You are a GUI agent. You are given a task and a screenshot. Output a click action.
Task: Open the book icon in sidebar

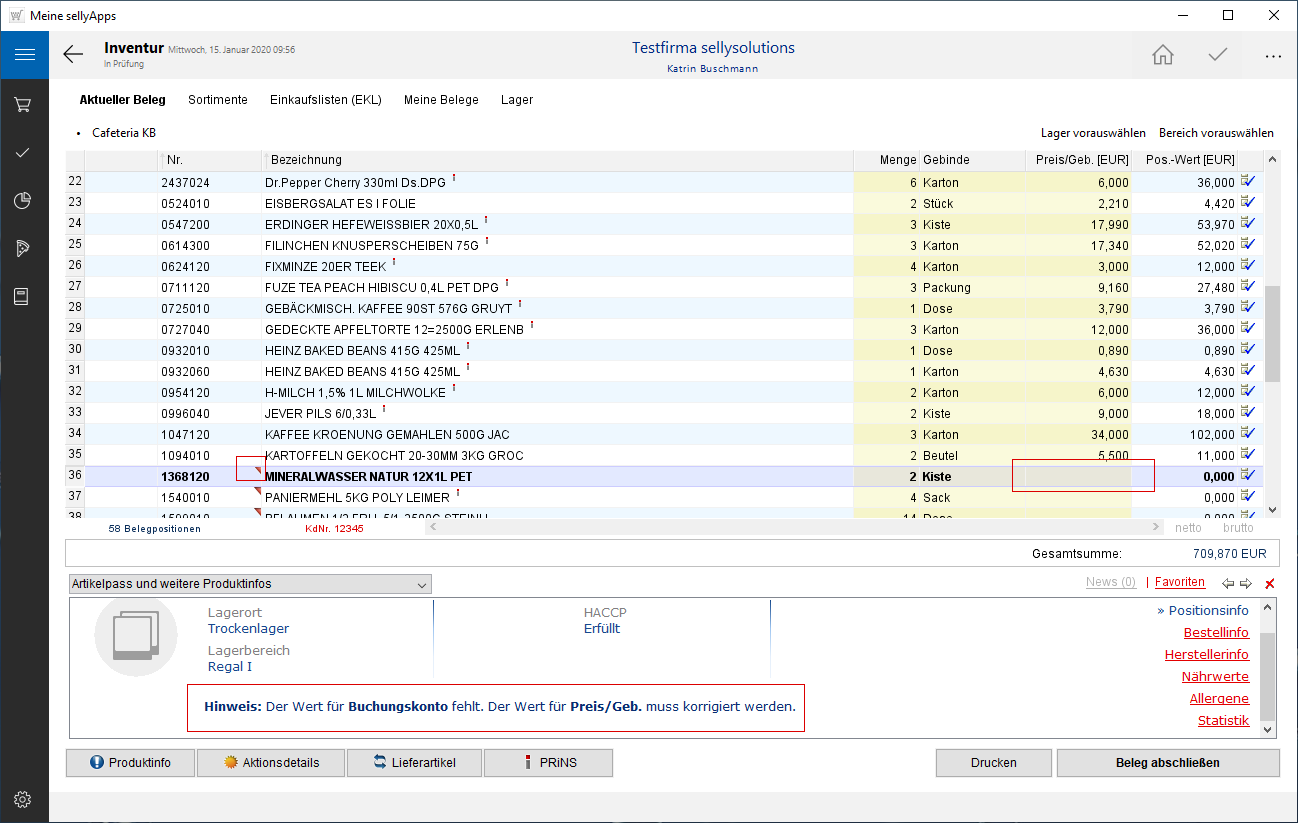click(x=24, y=297)
